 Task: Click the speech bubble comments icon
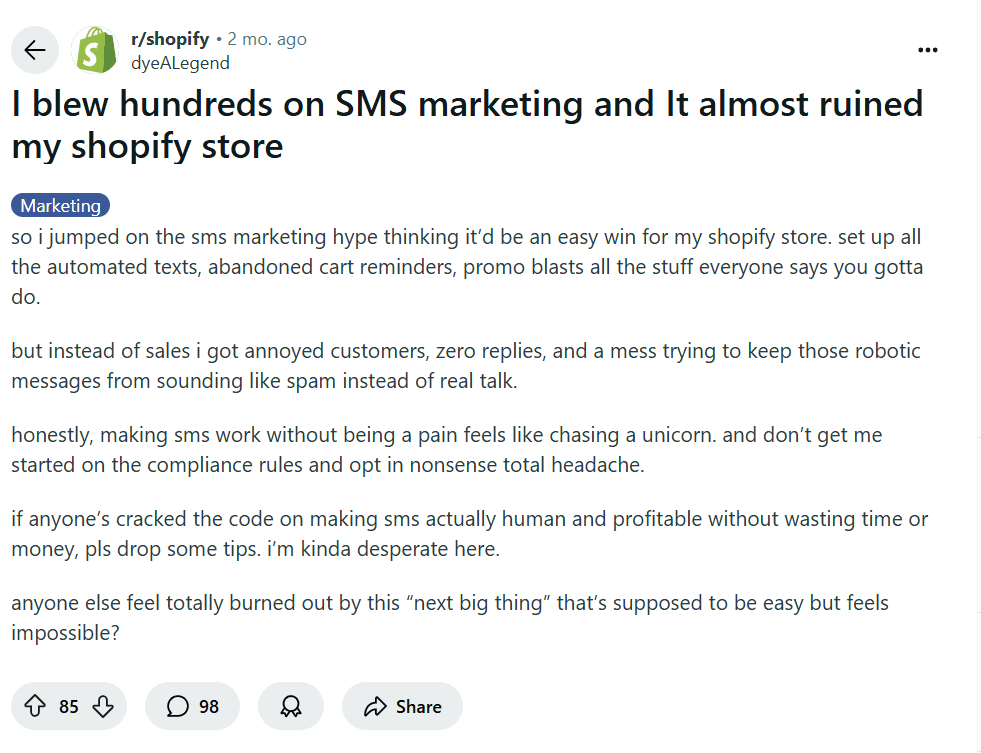pos(178,707)
